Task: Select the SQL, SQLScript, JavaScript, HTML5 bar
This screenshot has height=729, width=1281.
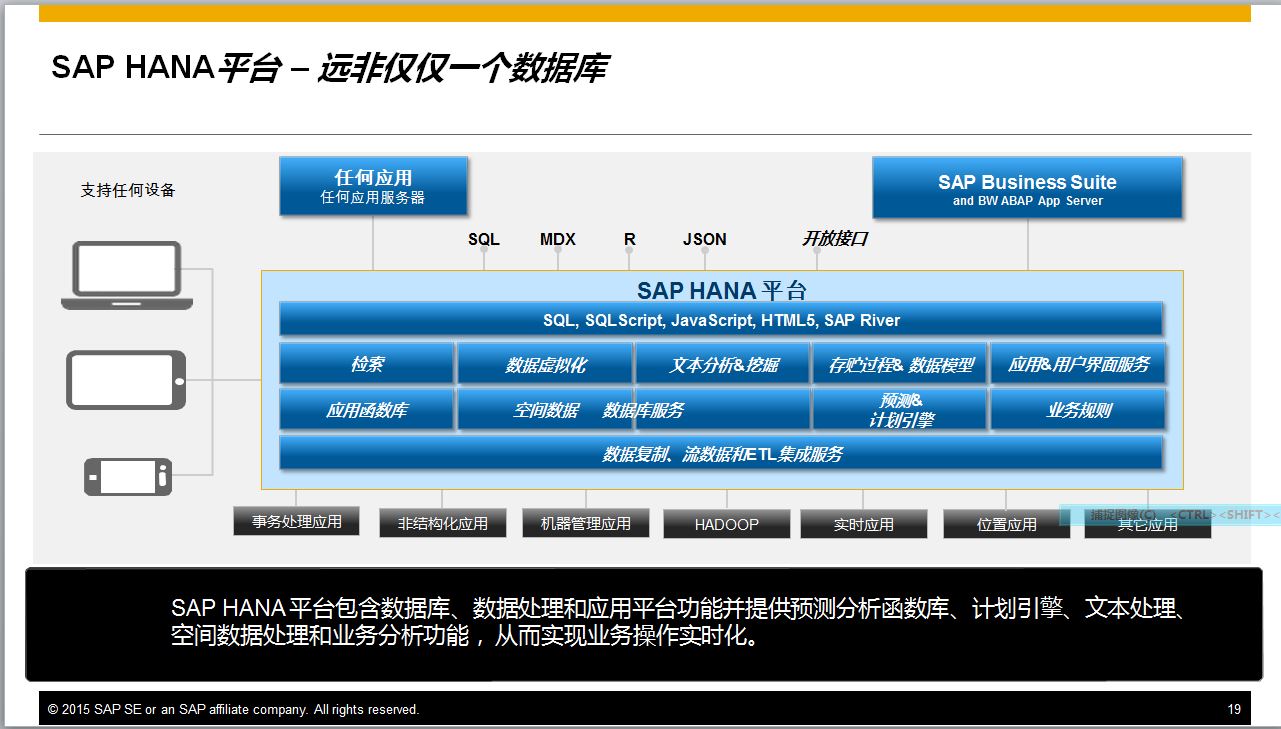Action: coord(721,320)
